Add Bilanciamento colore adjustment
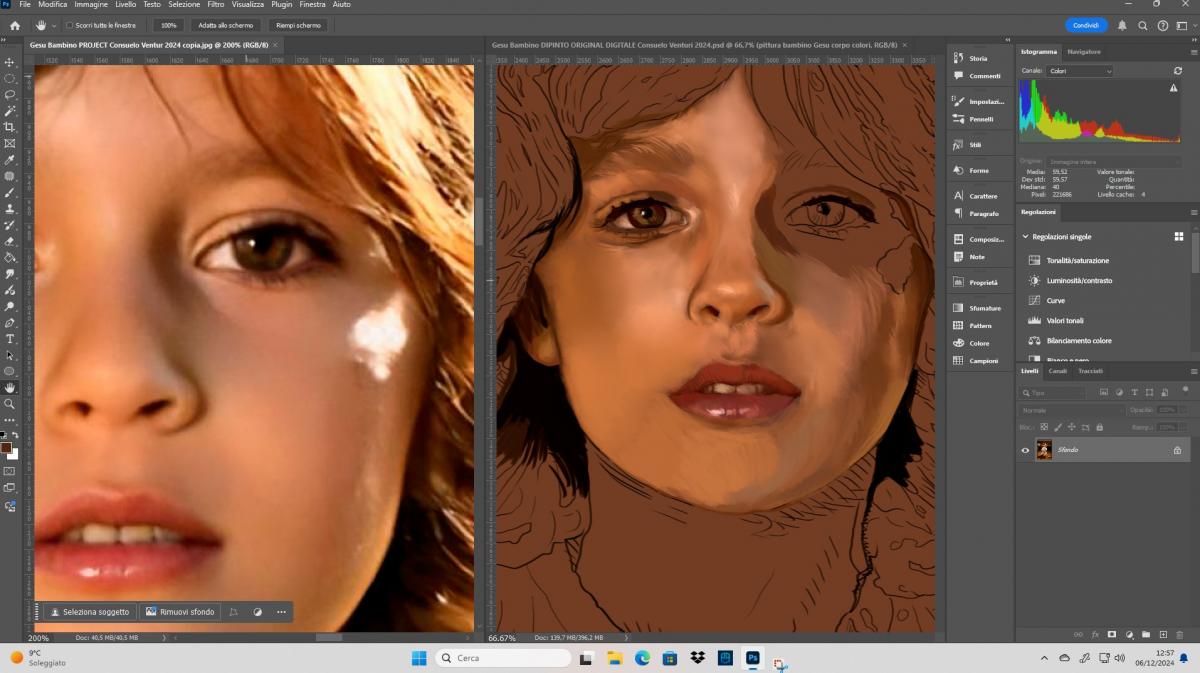 [1070, 340]
